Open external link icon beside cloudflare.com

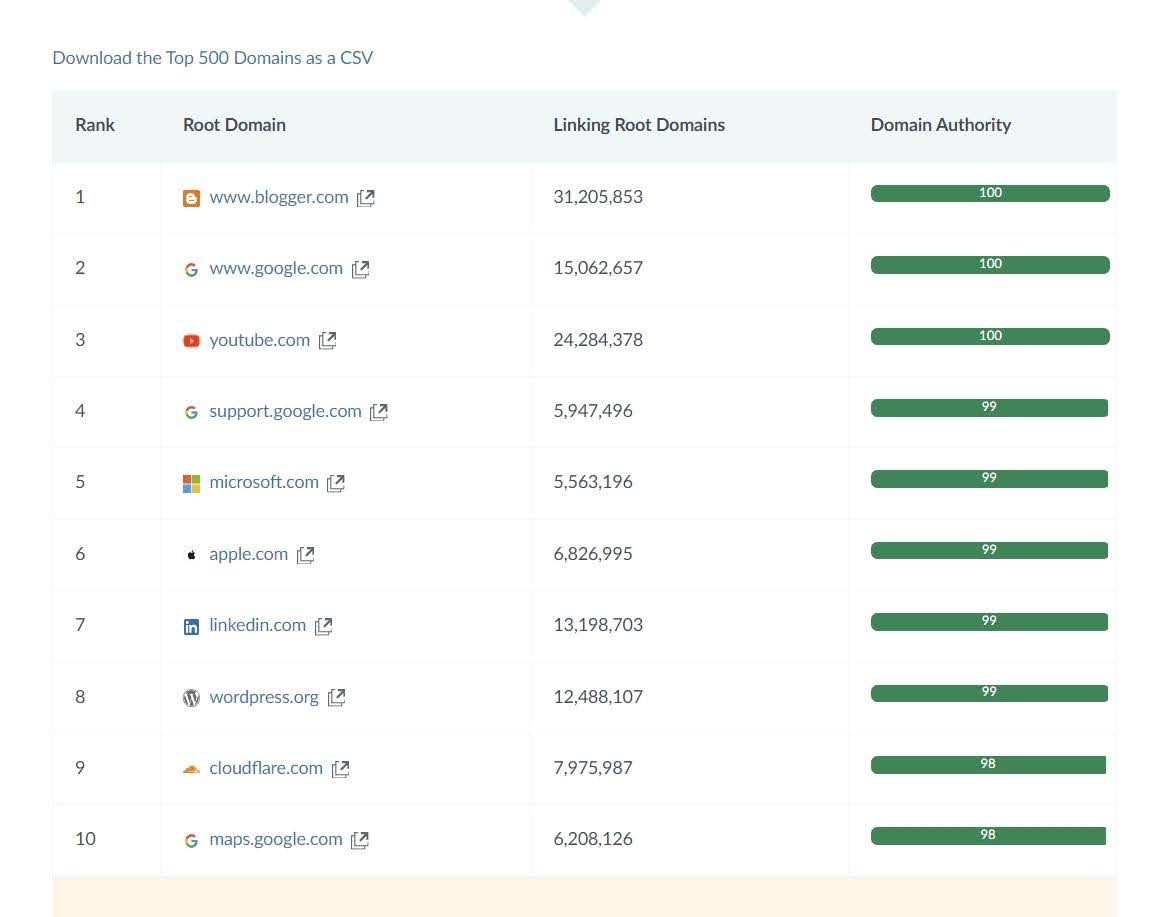tap(340, 769)
